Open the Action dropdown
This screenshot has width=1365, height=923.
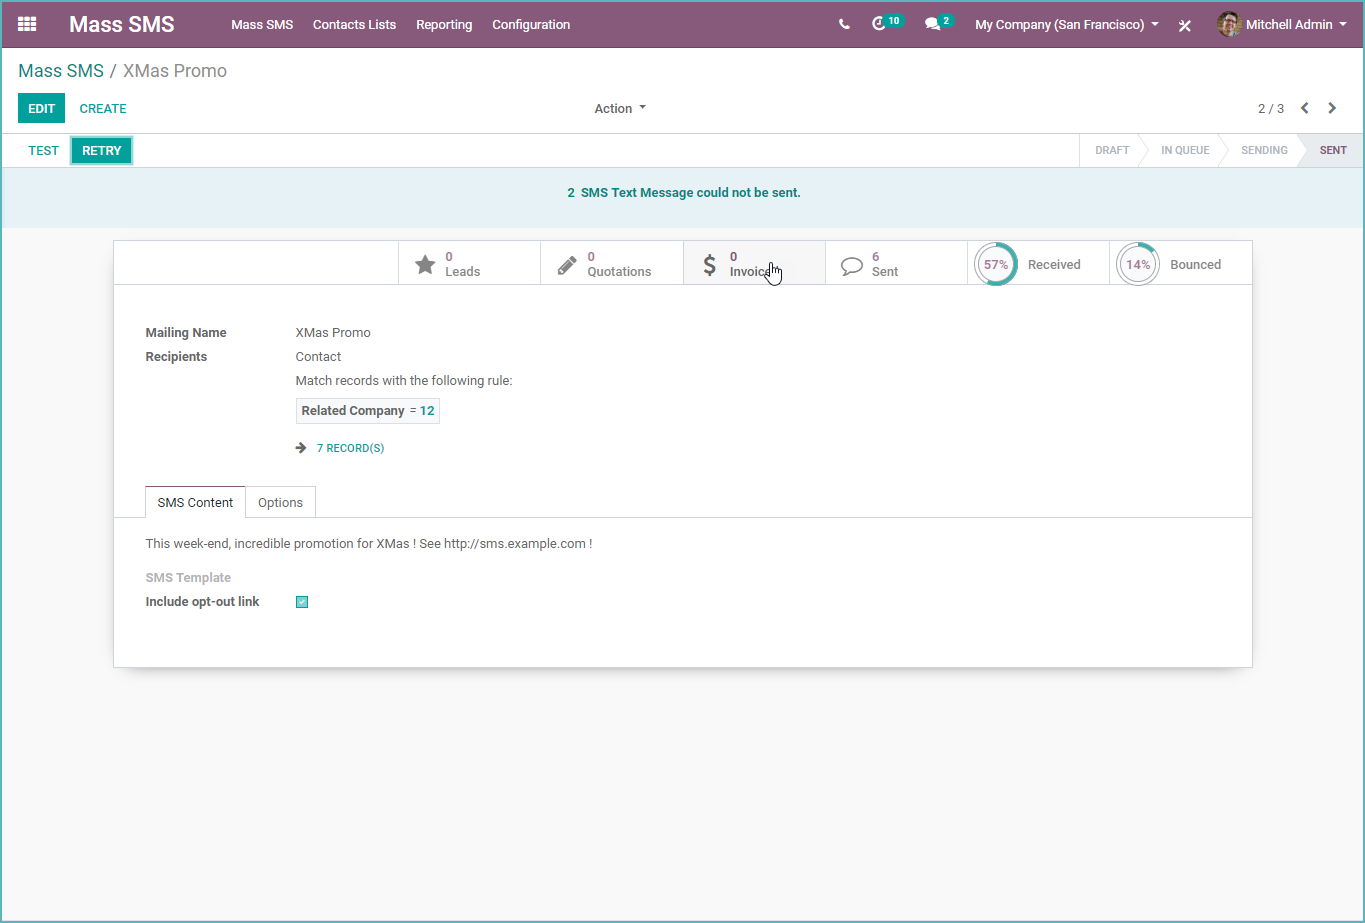(x=619, y=108)
